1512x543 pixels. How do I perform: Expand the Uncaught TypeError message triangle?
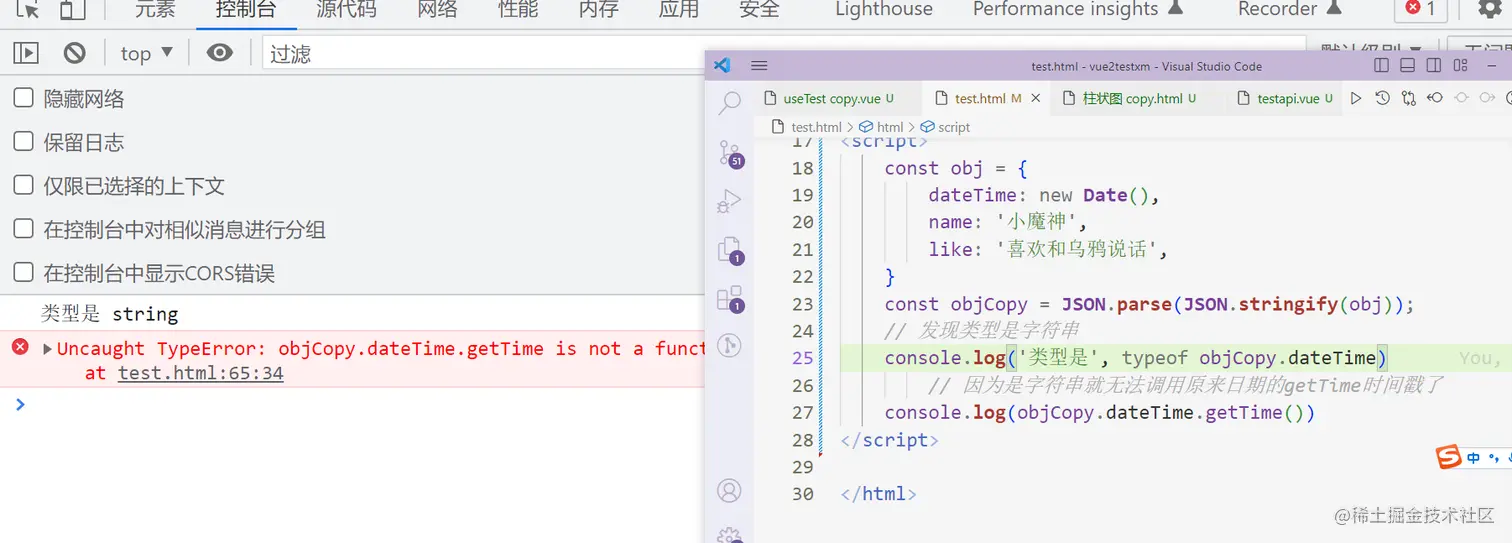(47, 349)
